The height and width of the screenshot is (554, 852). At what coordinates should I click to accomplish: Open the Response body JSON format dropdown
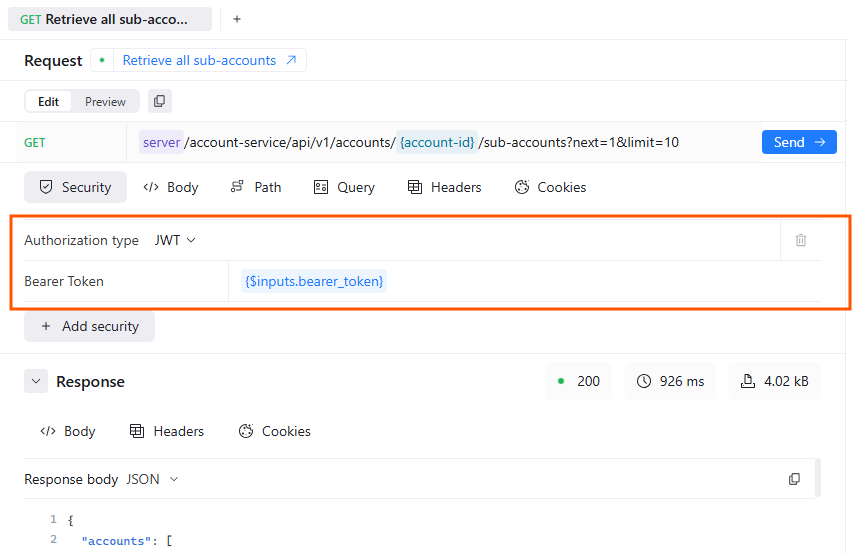(x=153, y=480)
